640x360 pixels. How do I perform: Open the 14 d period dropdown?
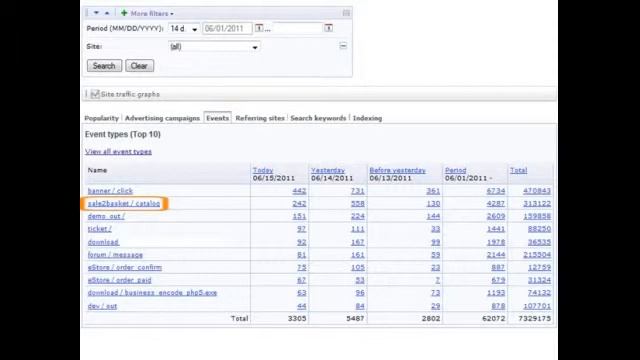click(x=184, y=29)
